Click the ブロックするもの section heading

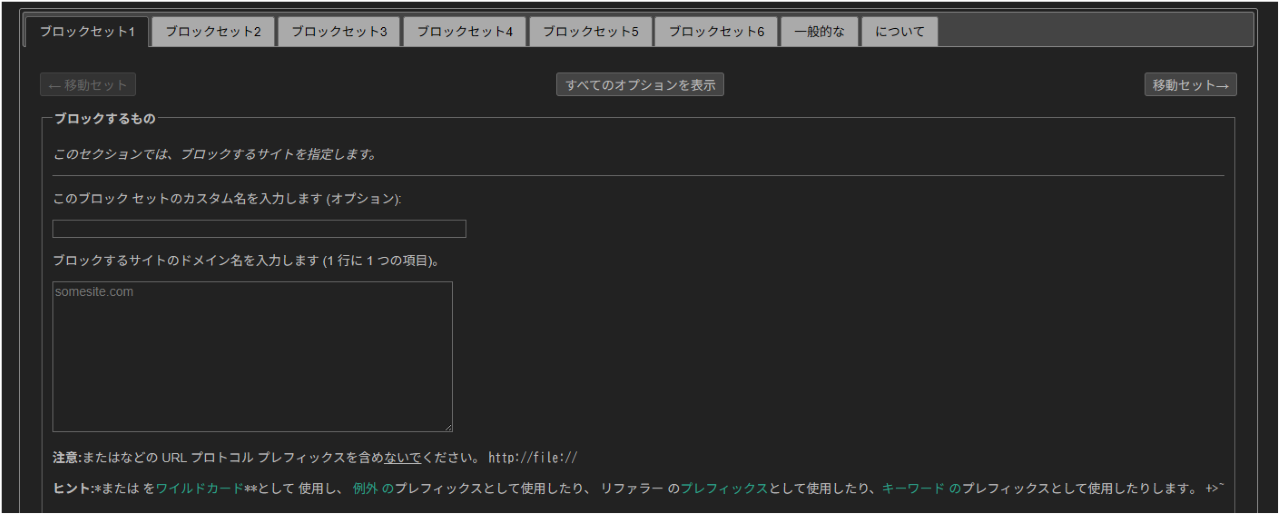tap(105, 119)
